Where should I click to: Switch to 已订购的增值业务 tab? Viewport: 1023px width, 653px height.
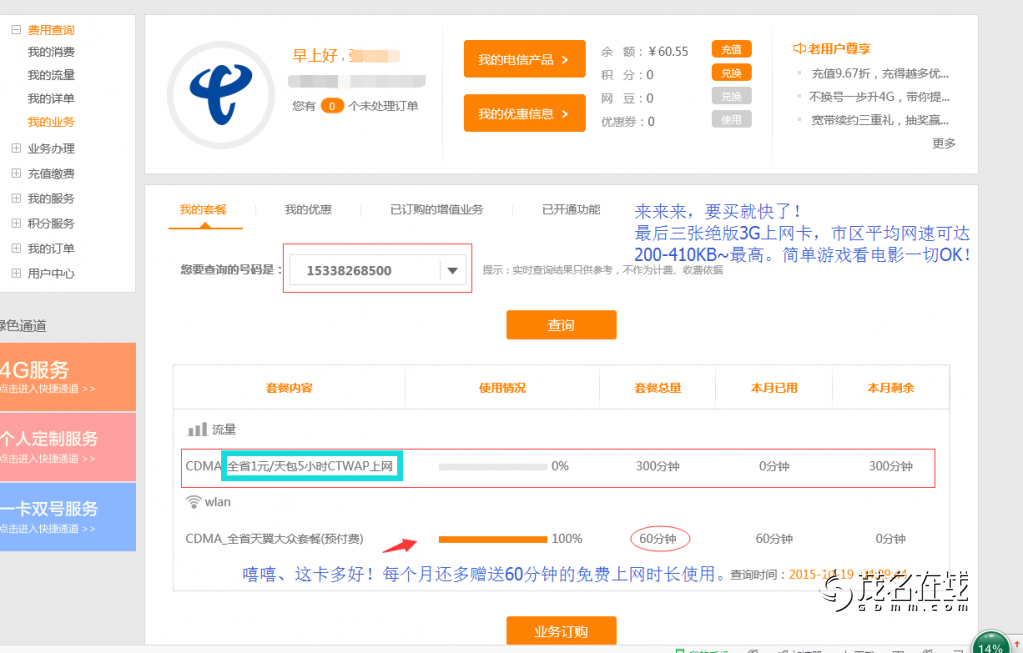[x=436, y=209]
